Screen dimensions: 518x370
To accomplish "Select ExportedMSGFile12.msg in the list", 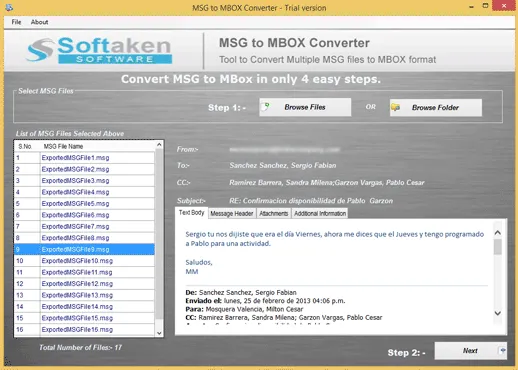I will (84, 284).
